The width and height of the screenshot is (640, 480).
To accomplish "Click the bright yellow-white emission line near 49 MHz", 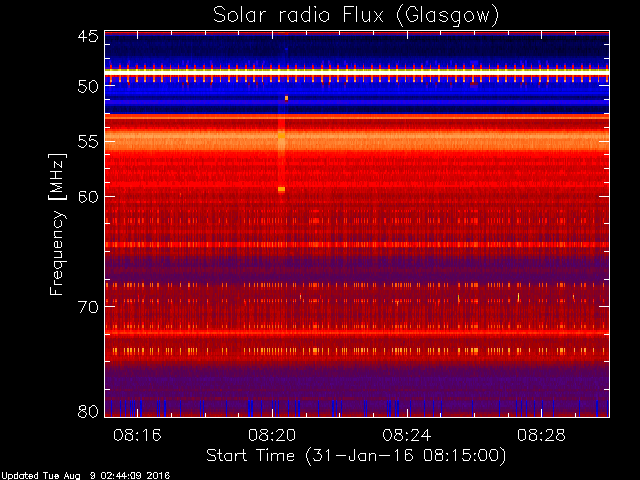I will (357, 72).
